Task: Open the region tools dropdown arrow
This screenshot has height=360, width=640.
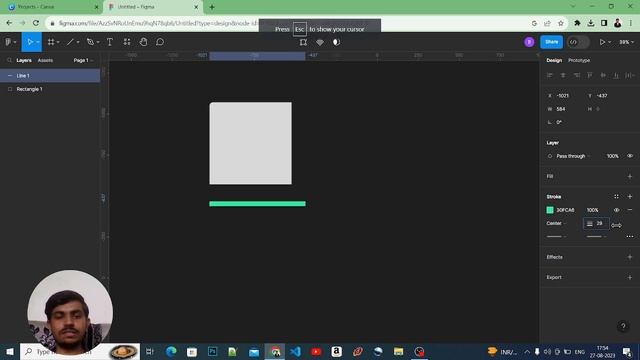Action: point(58,42)
